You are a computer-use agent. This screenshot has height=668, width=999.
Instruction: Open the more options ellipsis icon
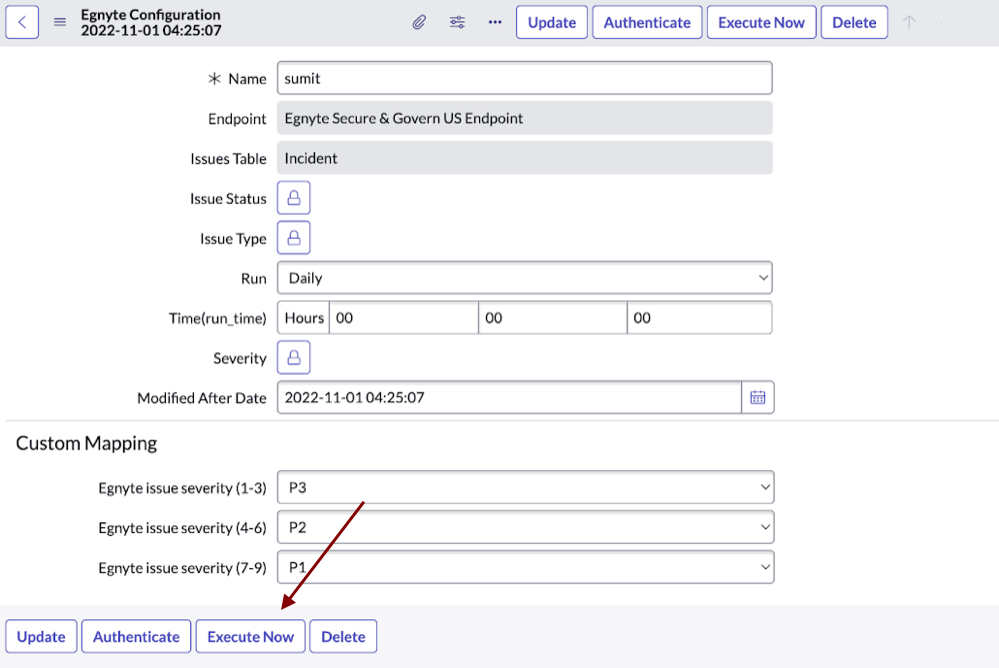click(494, 21)
